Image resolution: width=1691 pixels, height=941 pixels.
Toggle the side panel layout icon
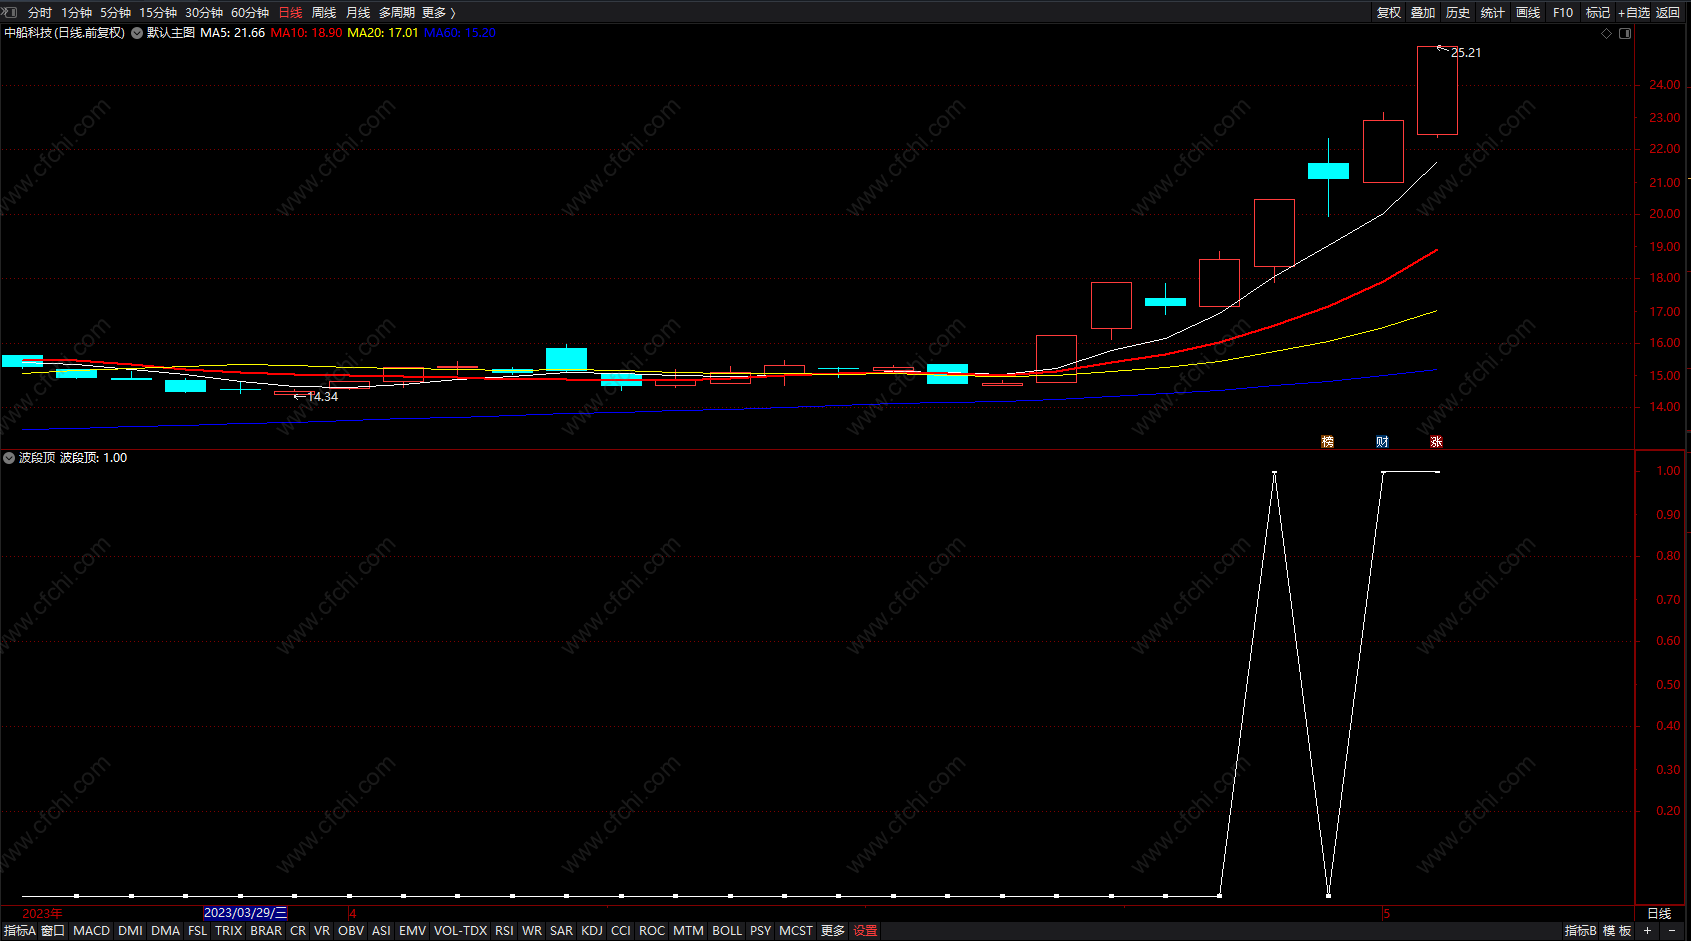coord(1625,33)
